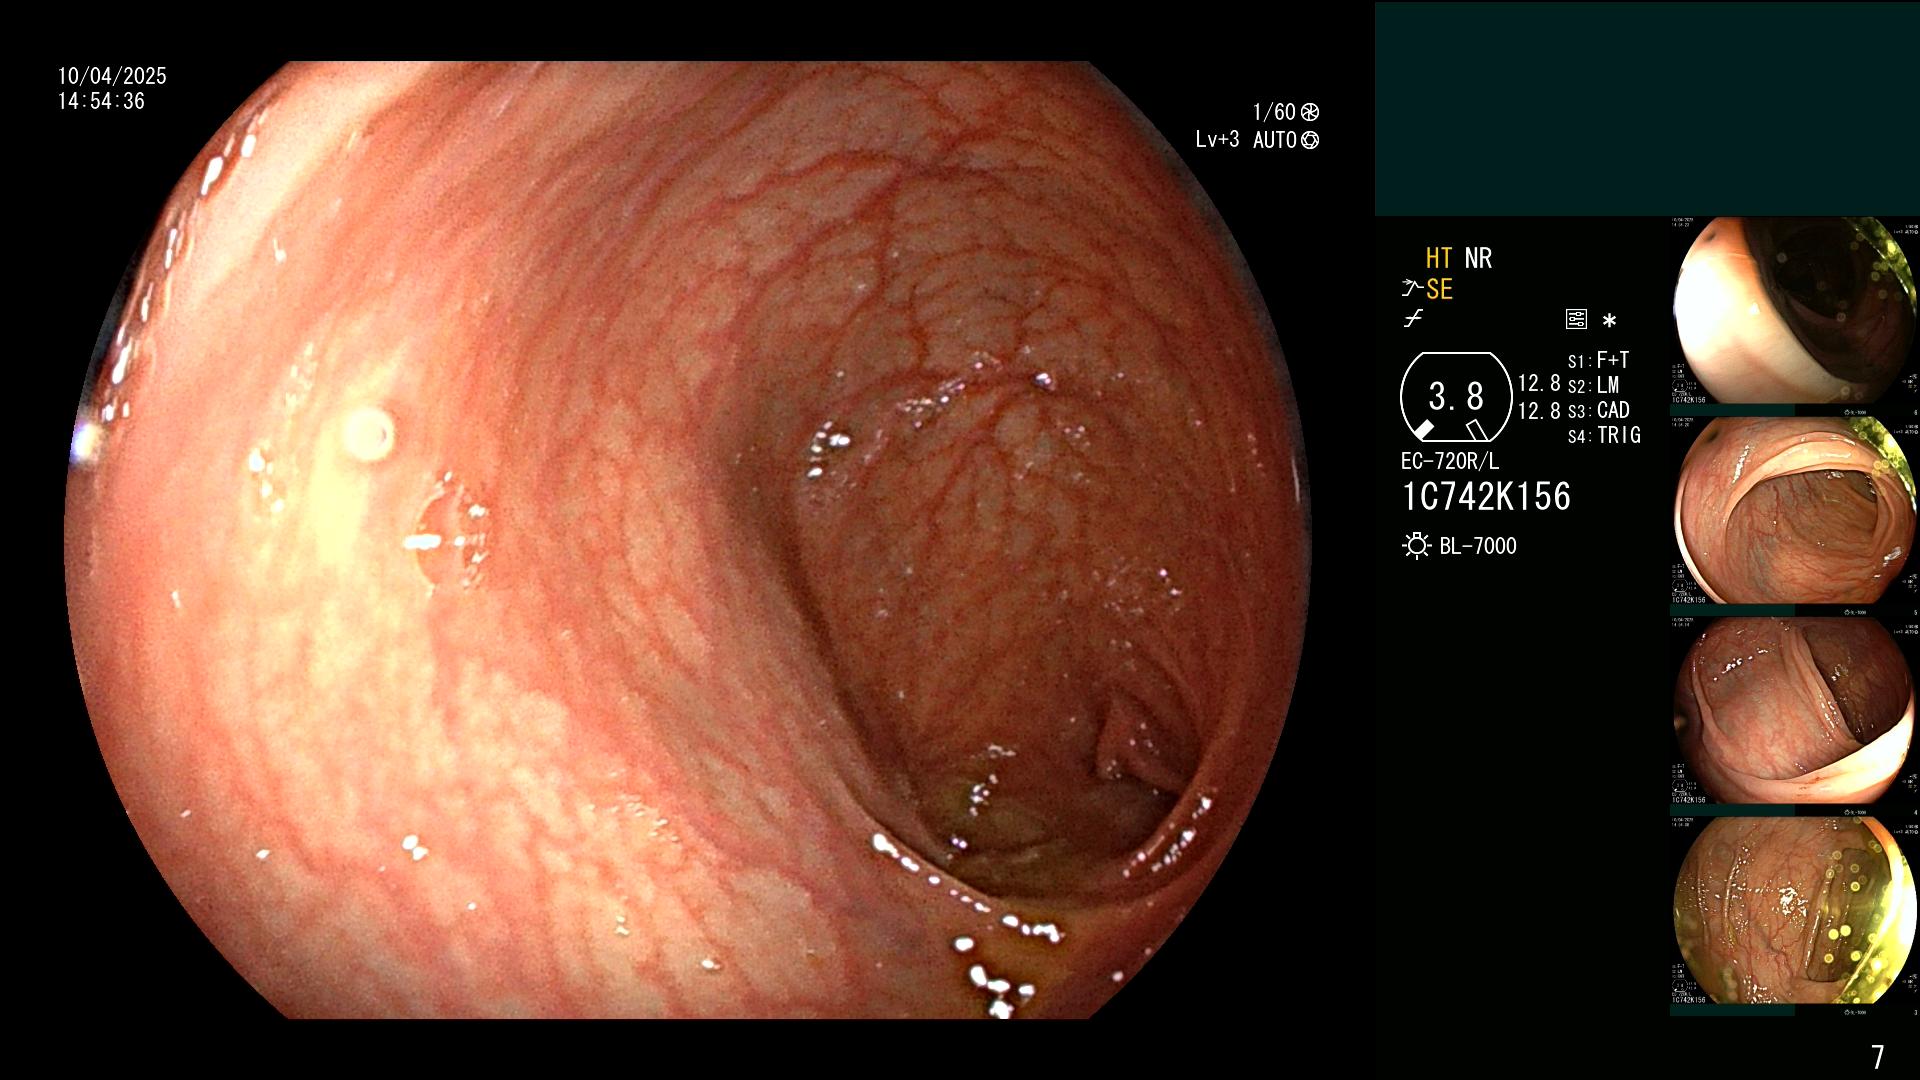1920x1080 pixels.
Task: Select the HT indicator
Action: 1438,258
